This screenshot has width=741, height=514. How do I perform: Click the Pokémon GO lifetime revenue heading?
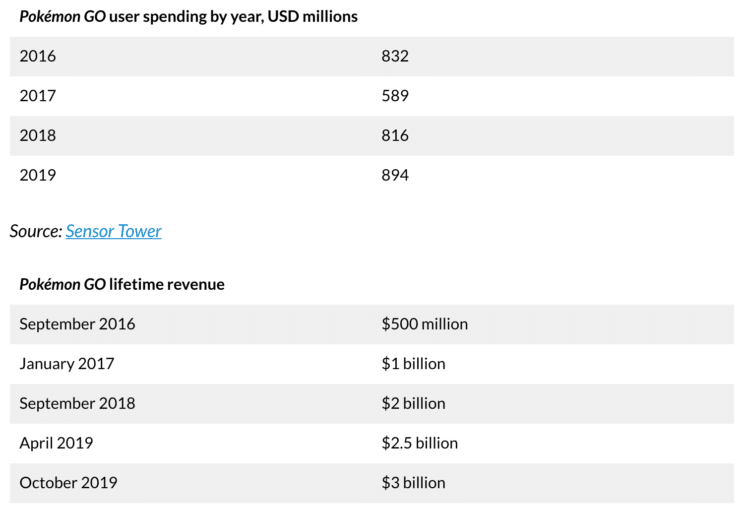click(x=122, y=284)
